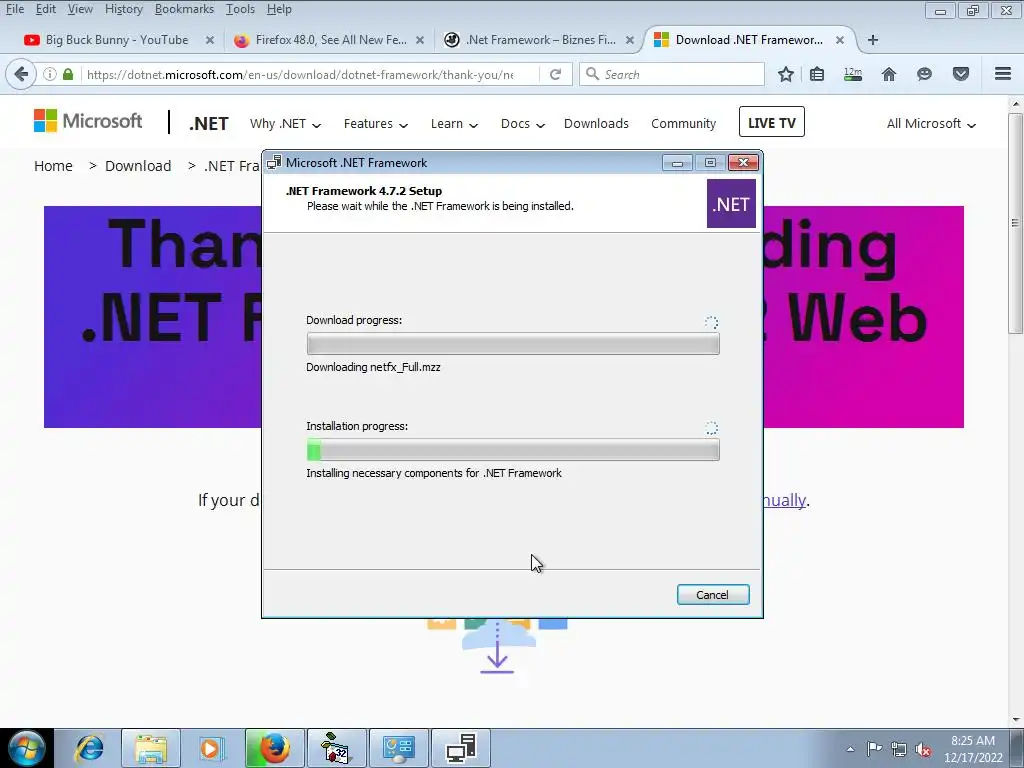Viewport: 1024px width, 768px height.
Task: Click the Microsoft logo on the page
Action: point(88,121)
